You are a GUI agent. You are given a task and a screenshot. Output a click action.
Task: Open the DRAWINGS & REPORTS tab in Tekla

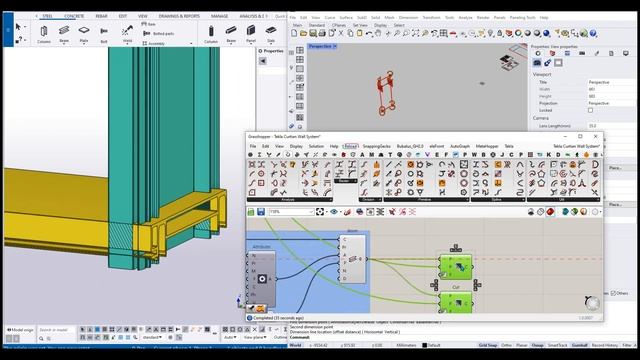pos(179,16)
